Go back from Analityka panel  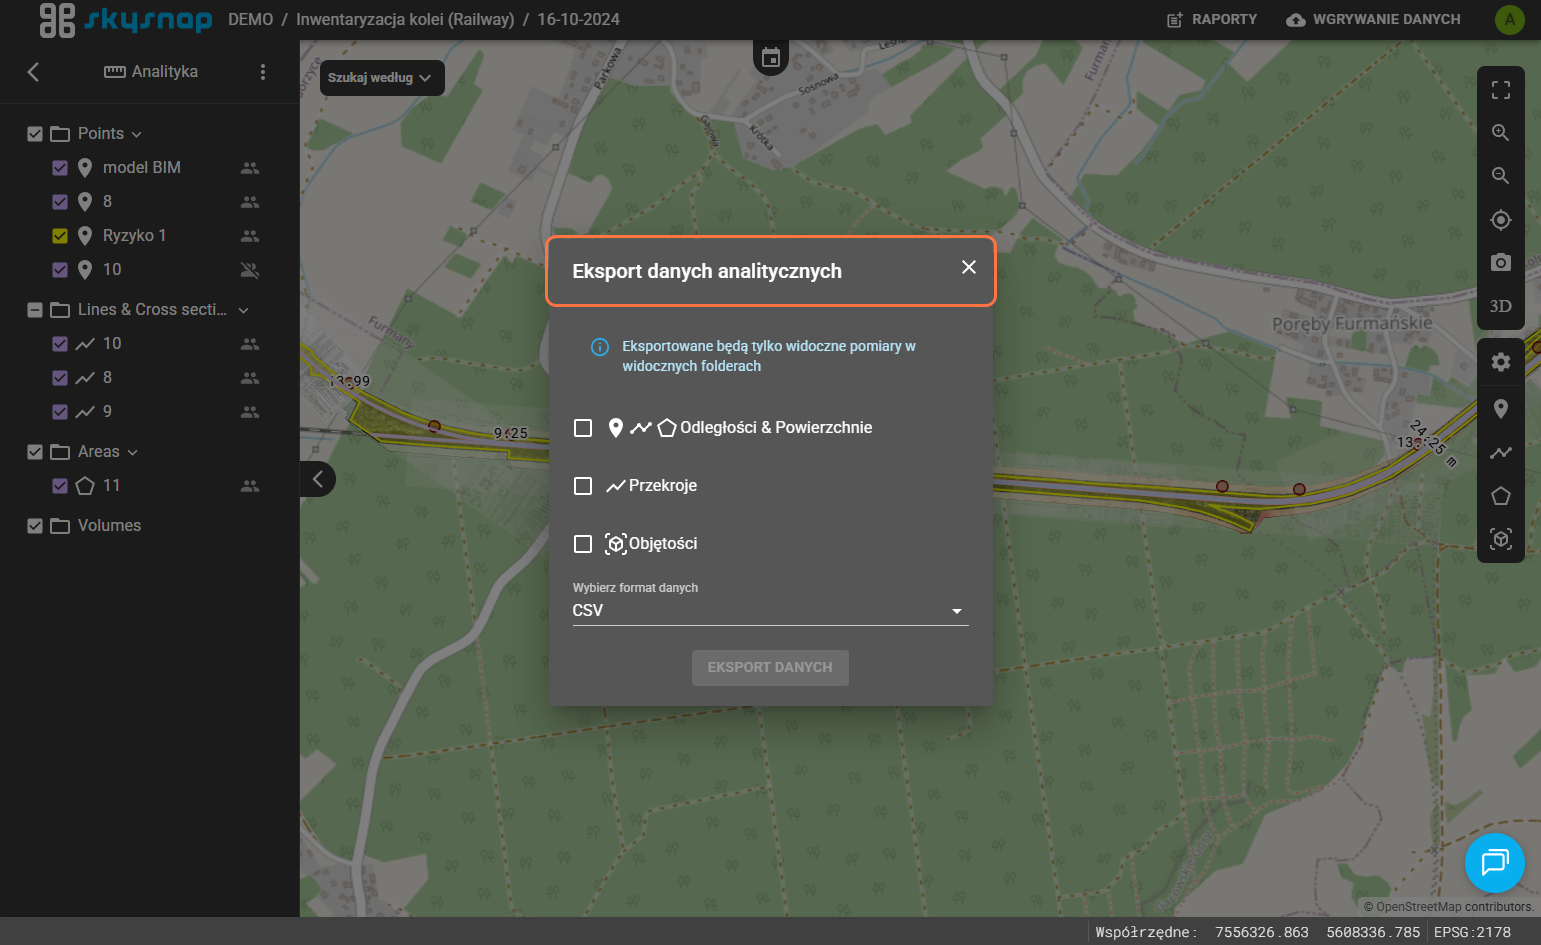point(33,72)
